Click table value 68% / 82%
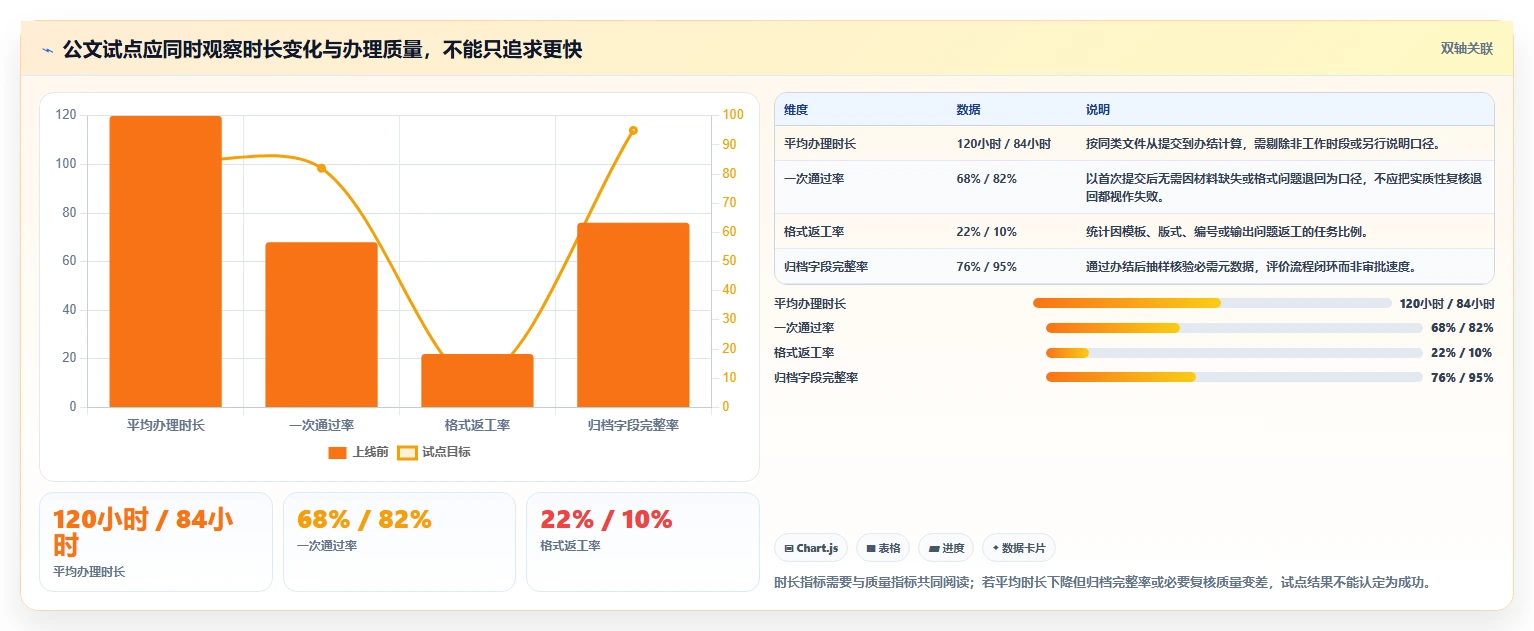 pyautogui.click(x=986, y=178)
